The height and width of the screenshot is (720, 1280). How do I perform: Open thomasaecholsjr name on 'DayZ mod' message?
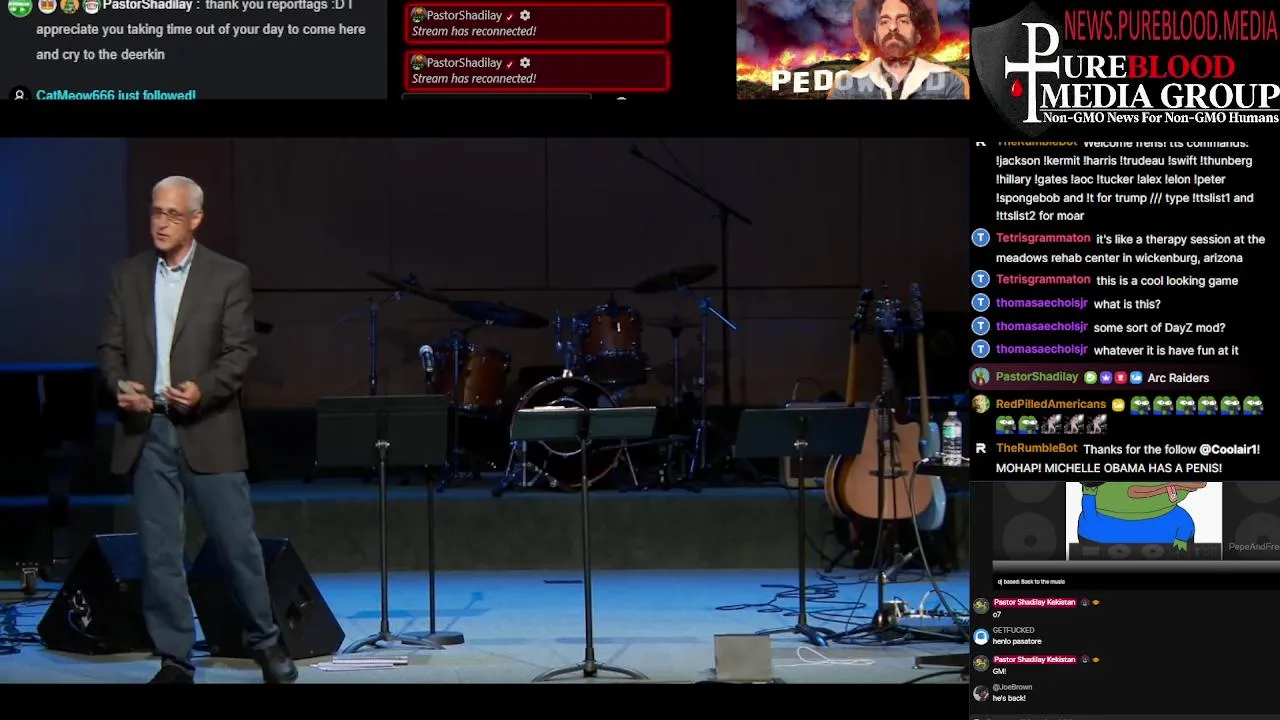point(1042,326)
